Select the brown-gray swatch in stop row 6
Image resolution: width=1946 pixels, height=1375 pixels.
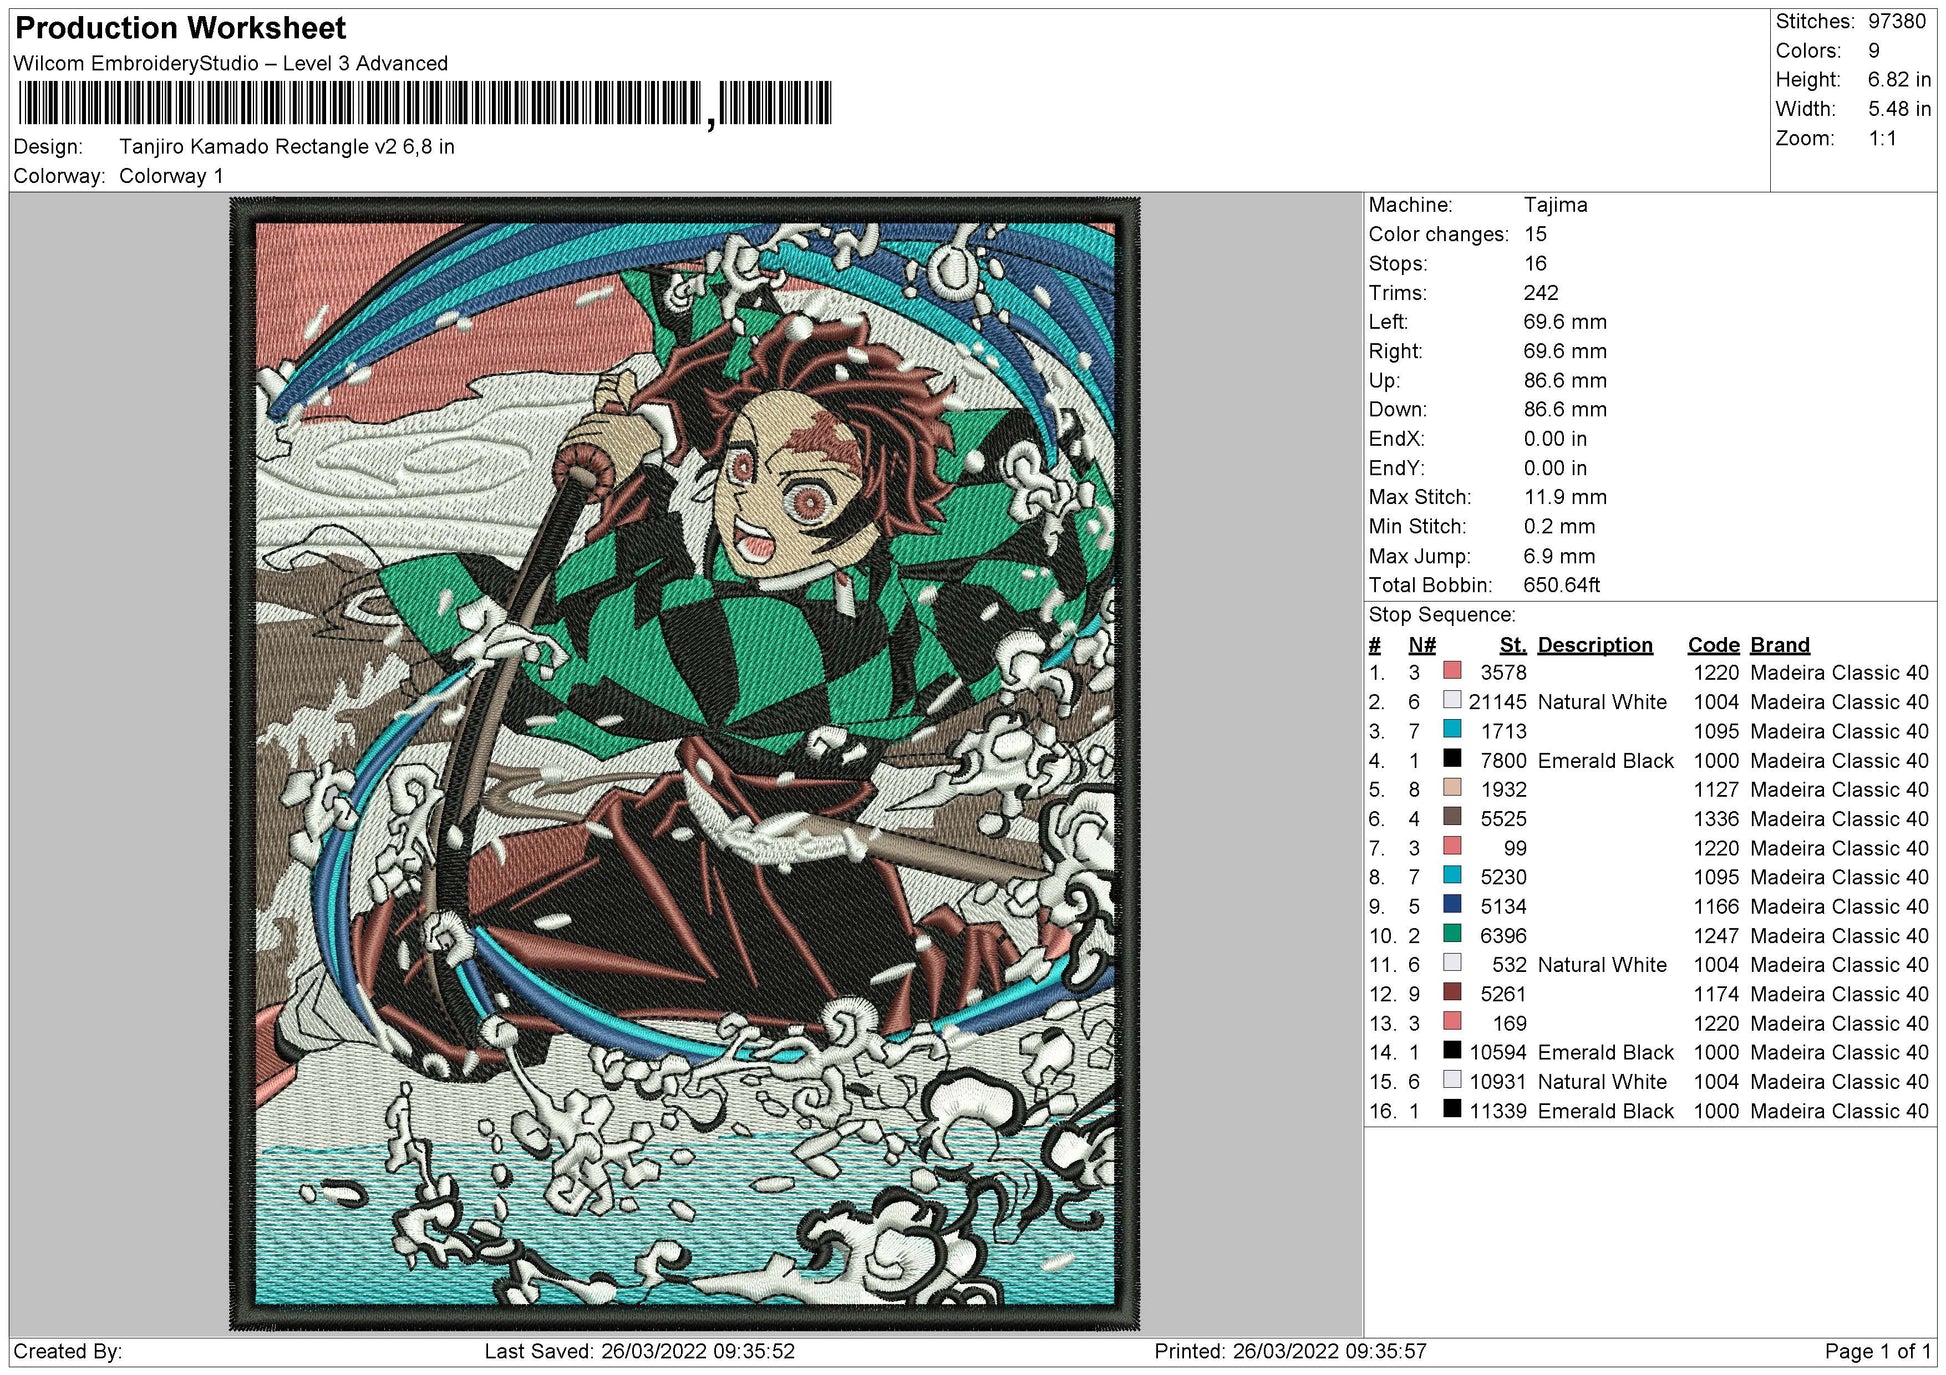coord(1452,817)
